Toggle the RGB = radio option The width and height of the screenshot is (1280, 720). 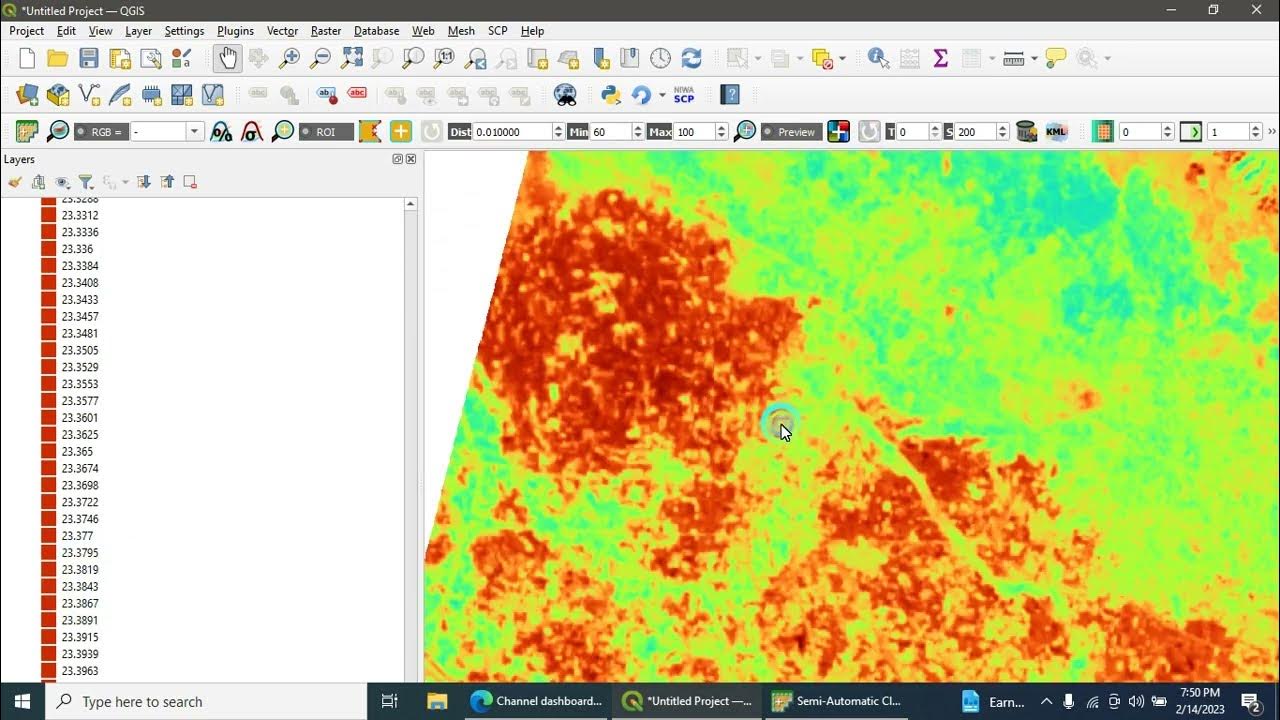[100, 132]
